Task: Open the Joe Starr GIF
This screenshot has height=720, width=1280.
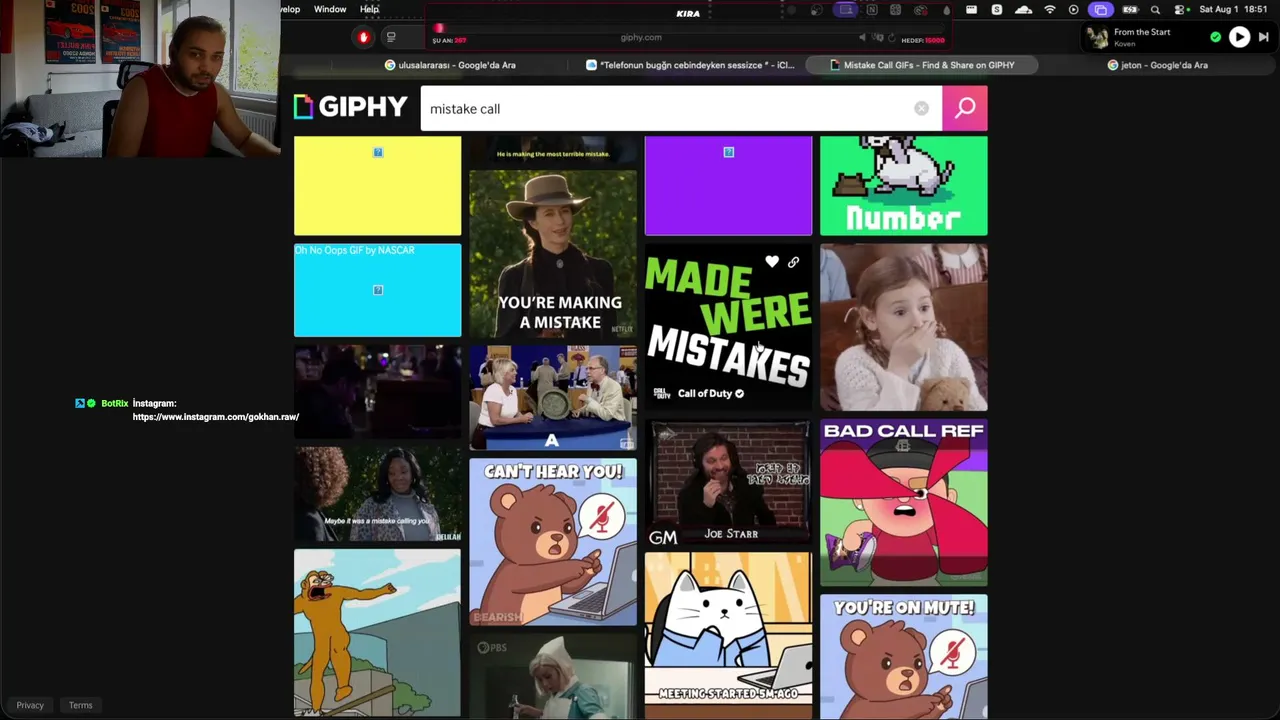Action: pyautogui.click(x=729, y=482)
